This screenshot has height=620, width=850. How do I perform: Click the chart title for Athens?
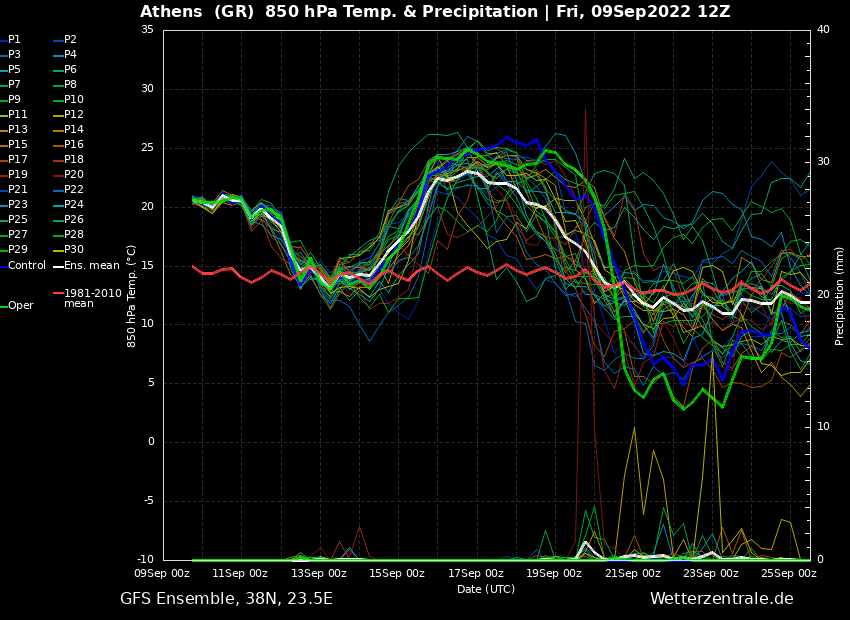(x=435, y=12)
